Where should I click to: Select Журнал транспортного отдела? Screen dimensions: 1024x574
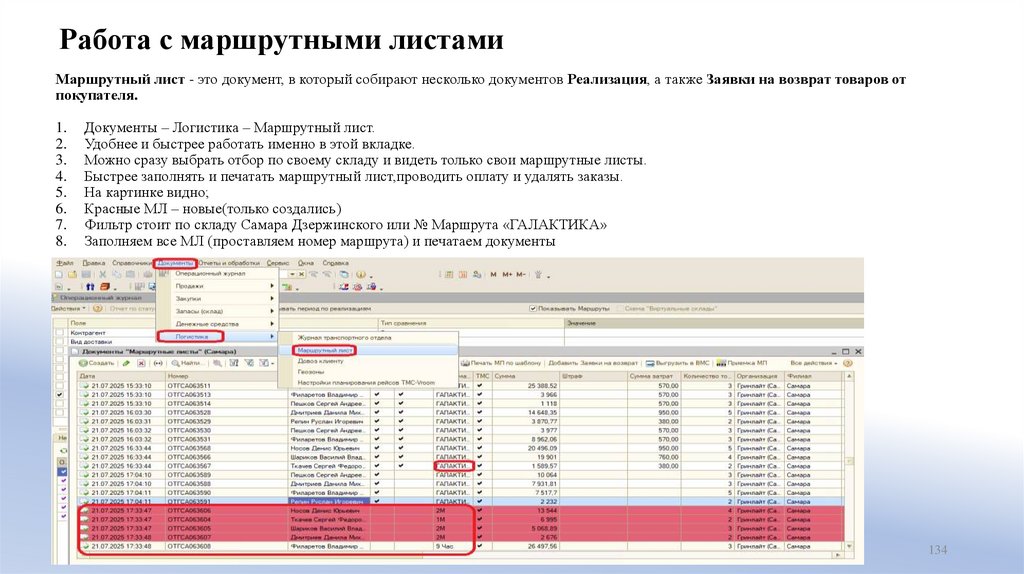pos(344,338)
